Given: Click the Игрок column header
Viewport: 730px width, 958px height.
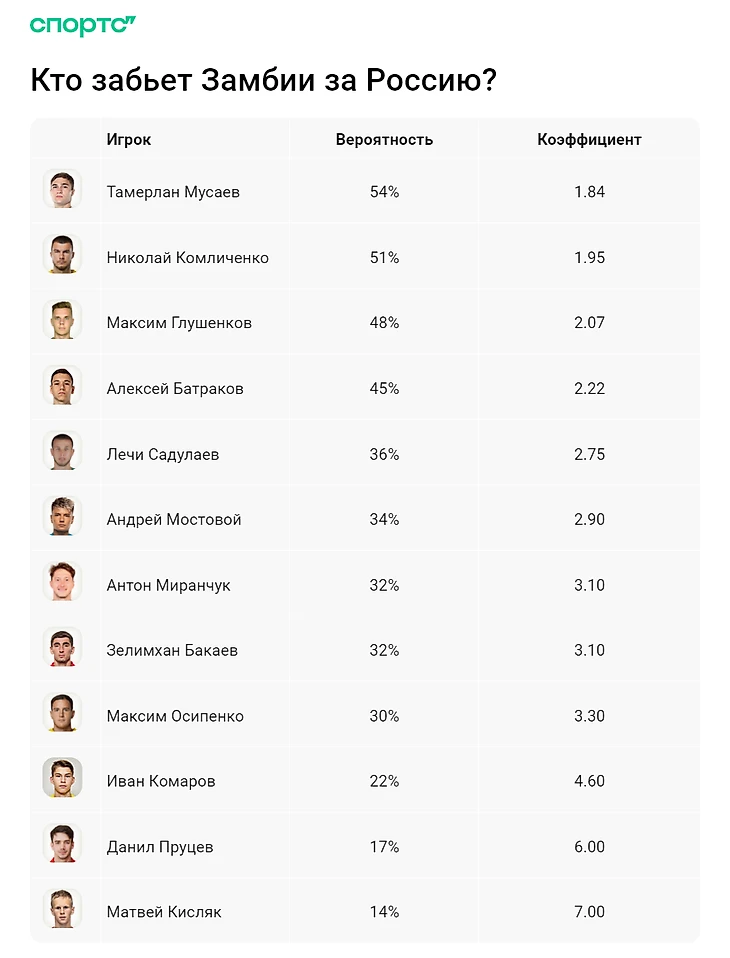Looking at the screenshot, I should [129, 140].
